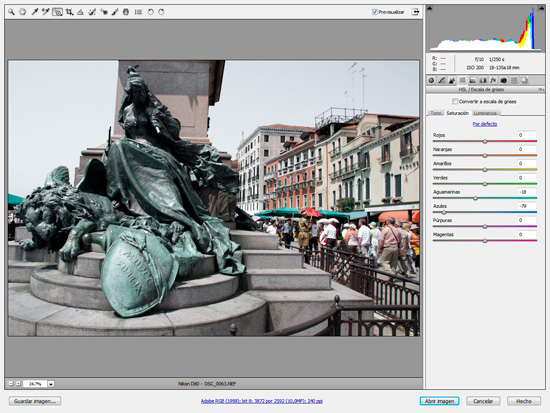Click the Hecho button
The width and height of the screenshot is (550, 413).
tap(524, 401)
